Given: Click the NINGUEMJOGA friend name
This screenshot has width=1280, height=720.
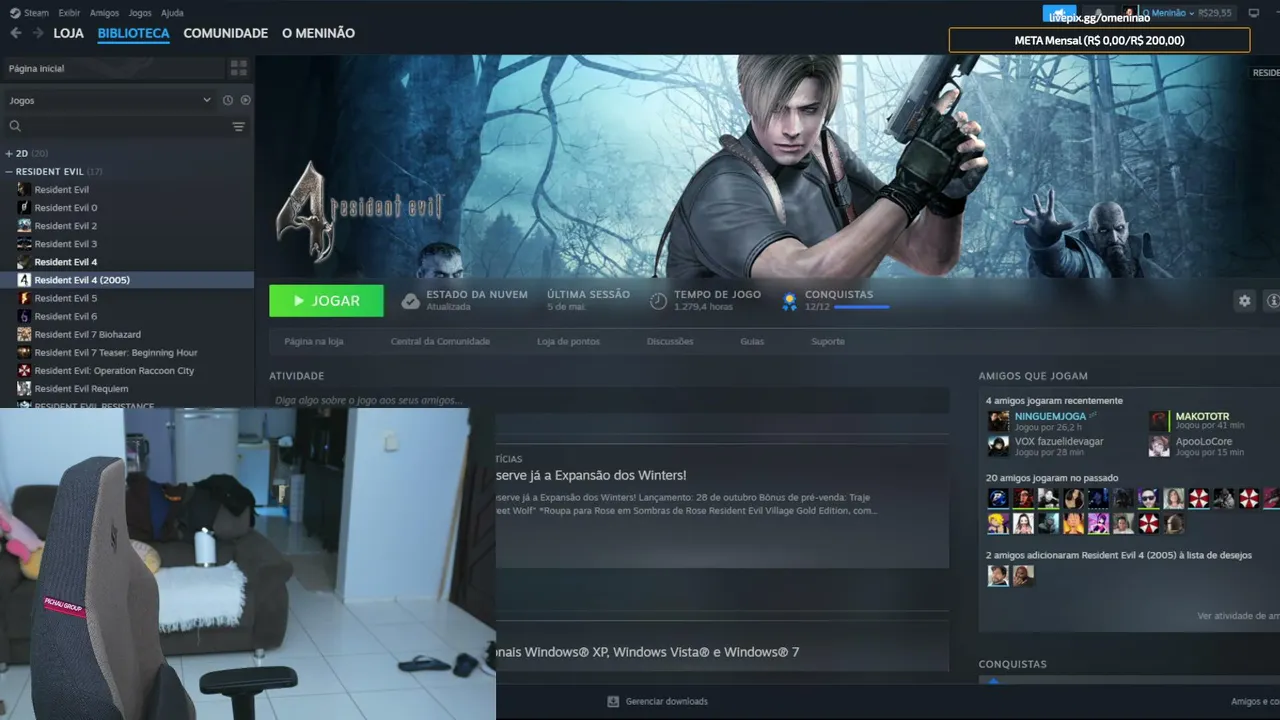Looking at the screenshot, I should 1050,416.
